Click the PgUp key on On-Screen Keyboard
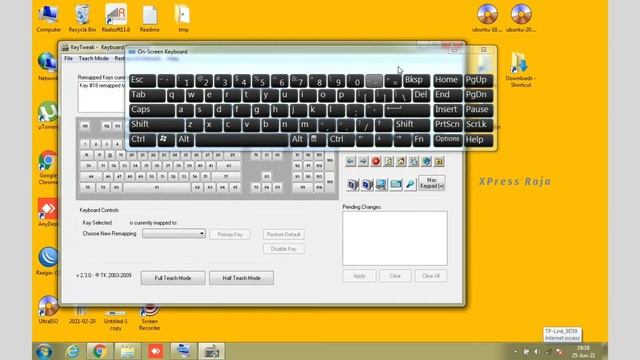Viewport: 640px width, 360px height. [x=478, y=80]
